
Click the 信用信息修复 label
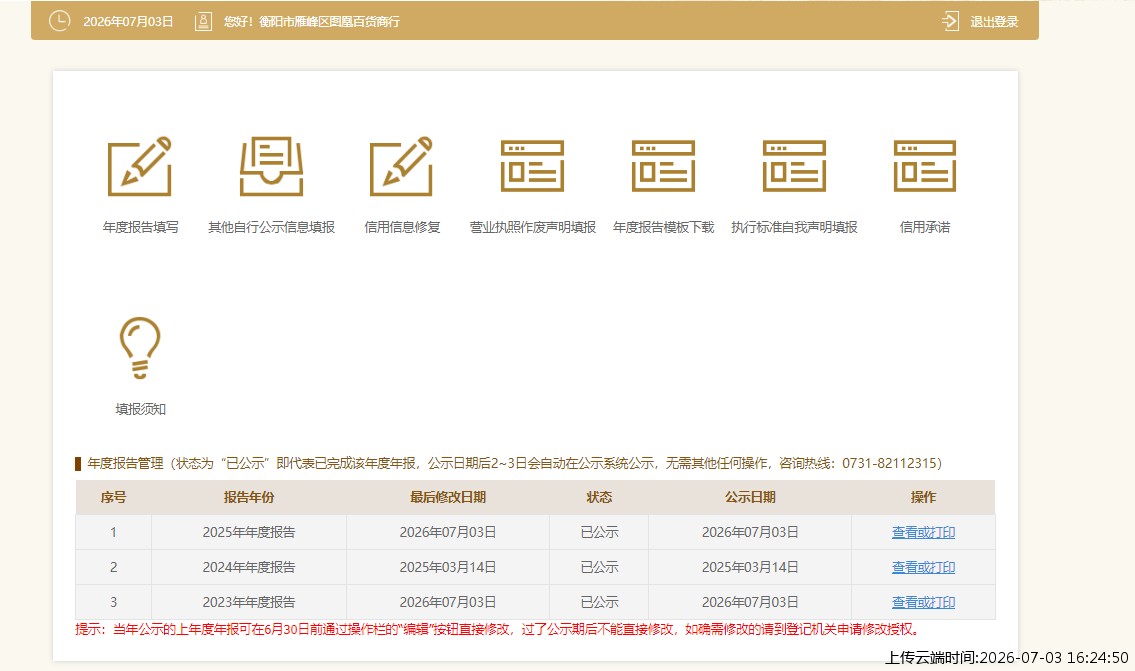click(402, 227)
